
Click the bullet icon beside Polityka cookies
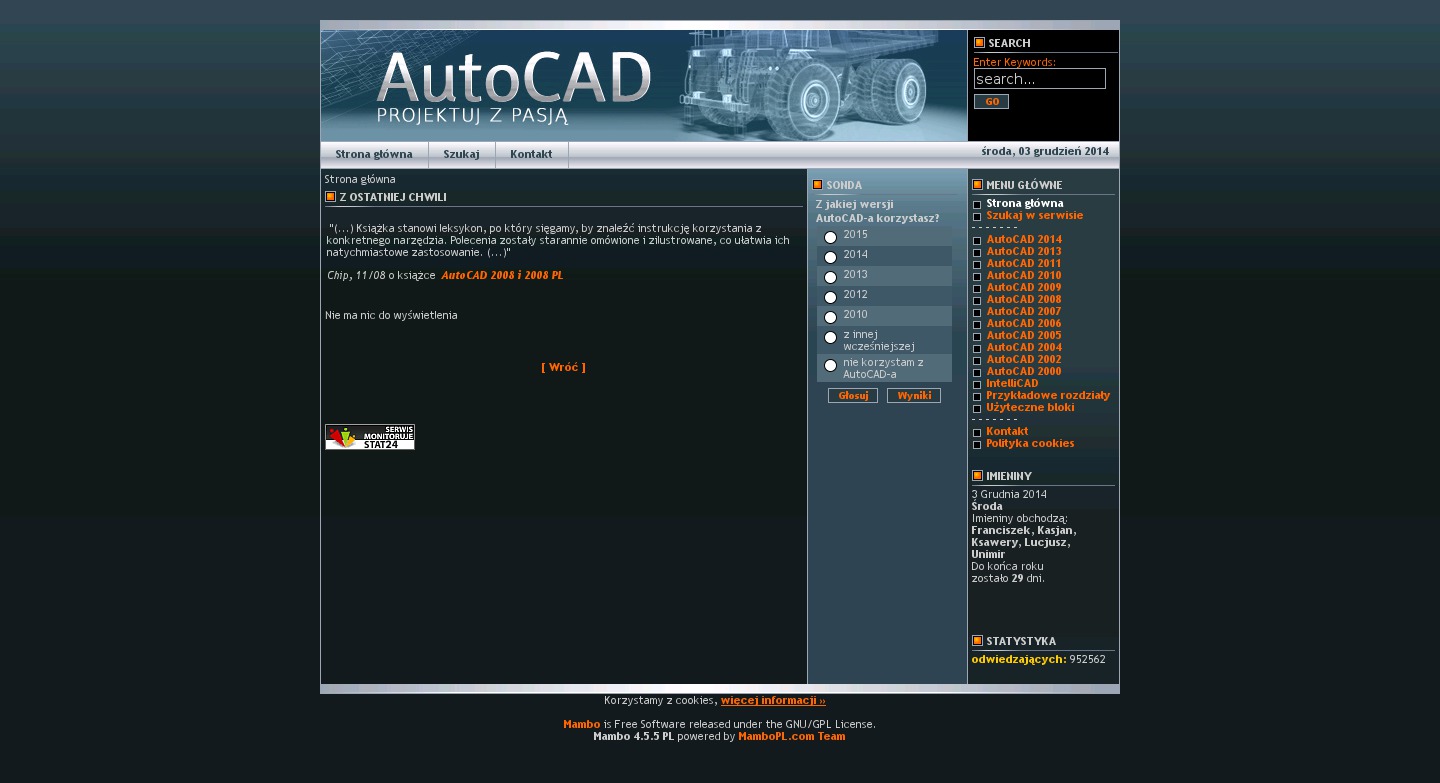977,445
